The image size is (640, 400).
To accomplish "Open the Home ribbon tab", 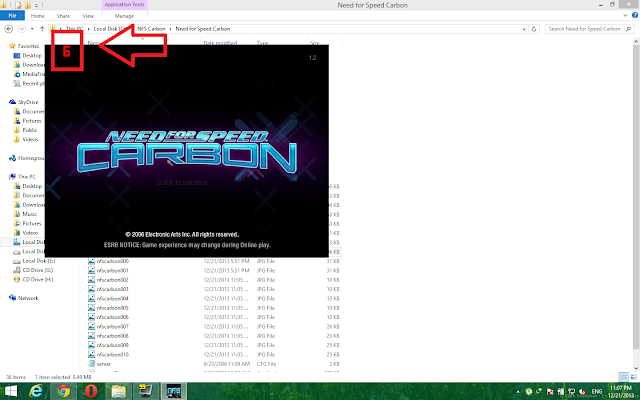I will tap(37, 16).
